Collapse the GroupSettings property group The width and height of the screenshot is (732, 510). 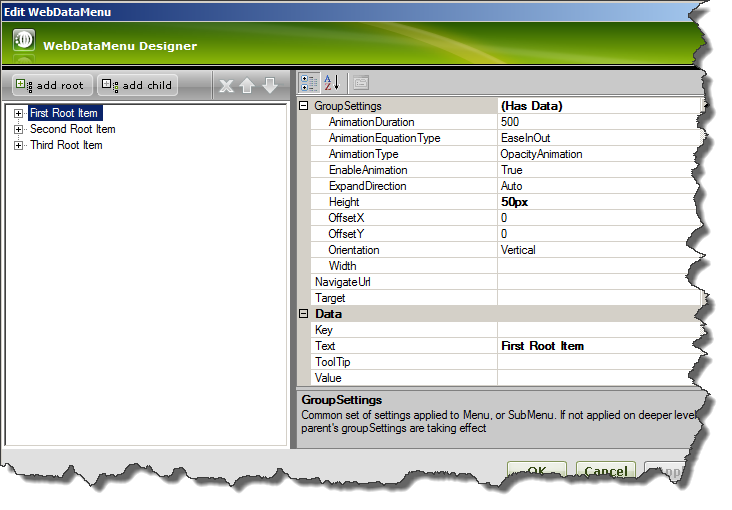[x=305, y=106]
